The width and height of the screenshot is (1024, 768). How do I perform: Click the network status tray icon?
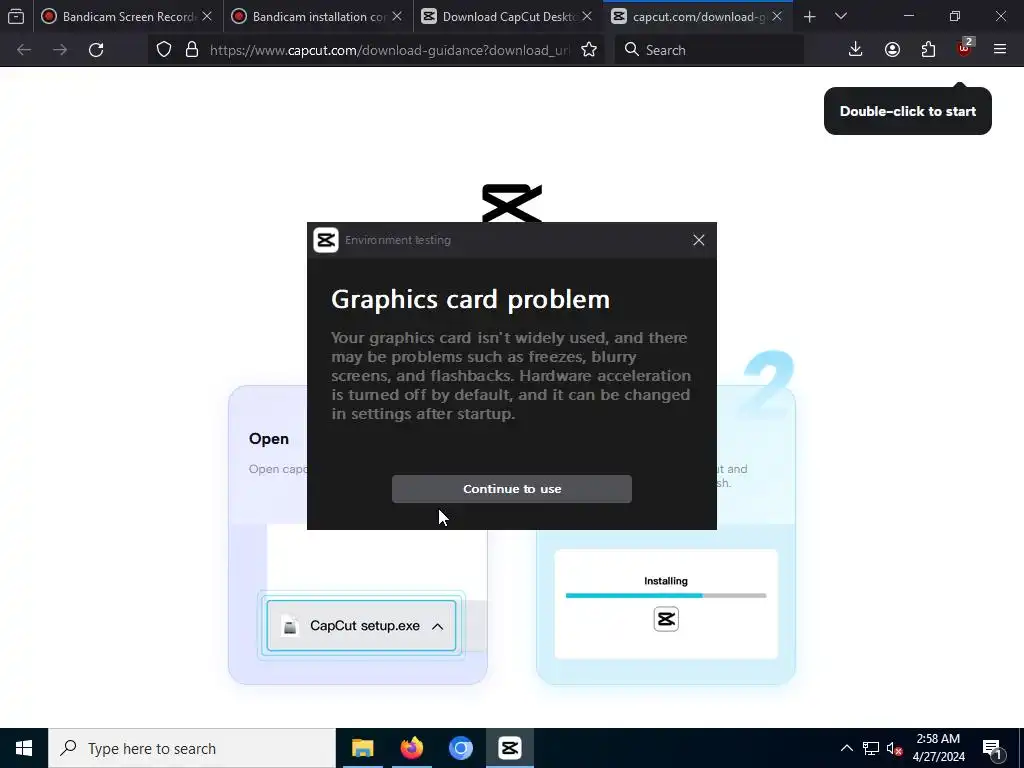click(x=871, y=748)
